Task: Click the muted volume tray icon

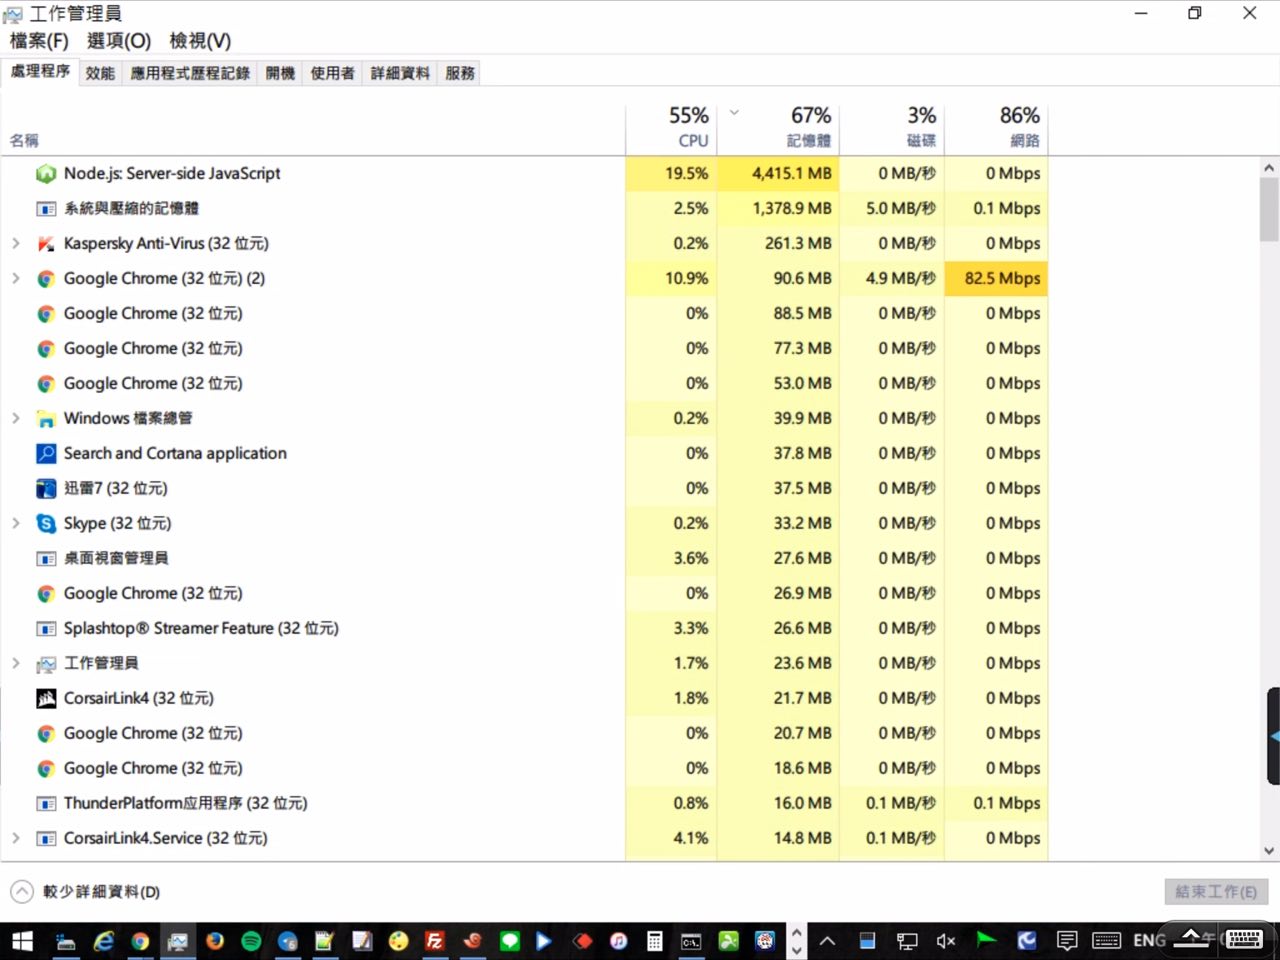Action: point(945,941)
